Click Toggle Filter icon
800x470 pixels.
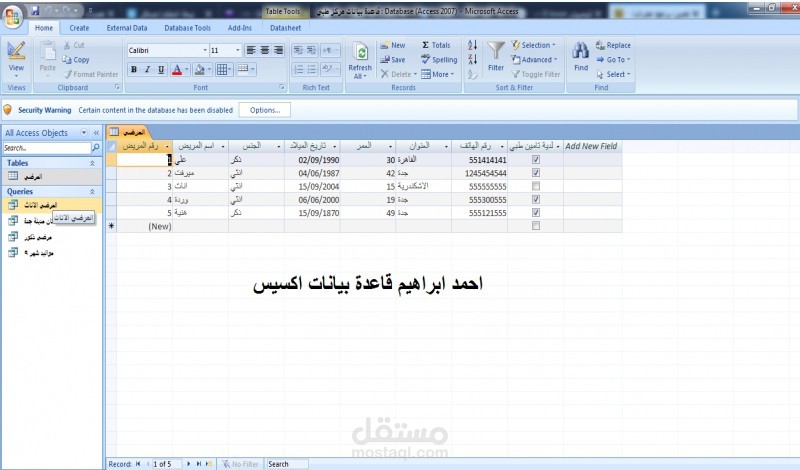coord(516,75)
